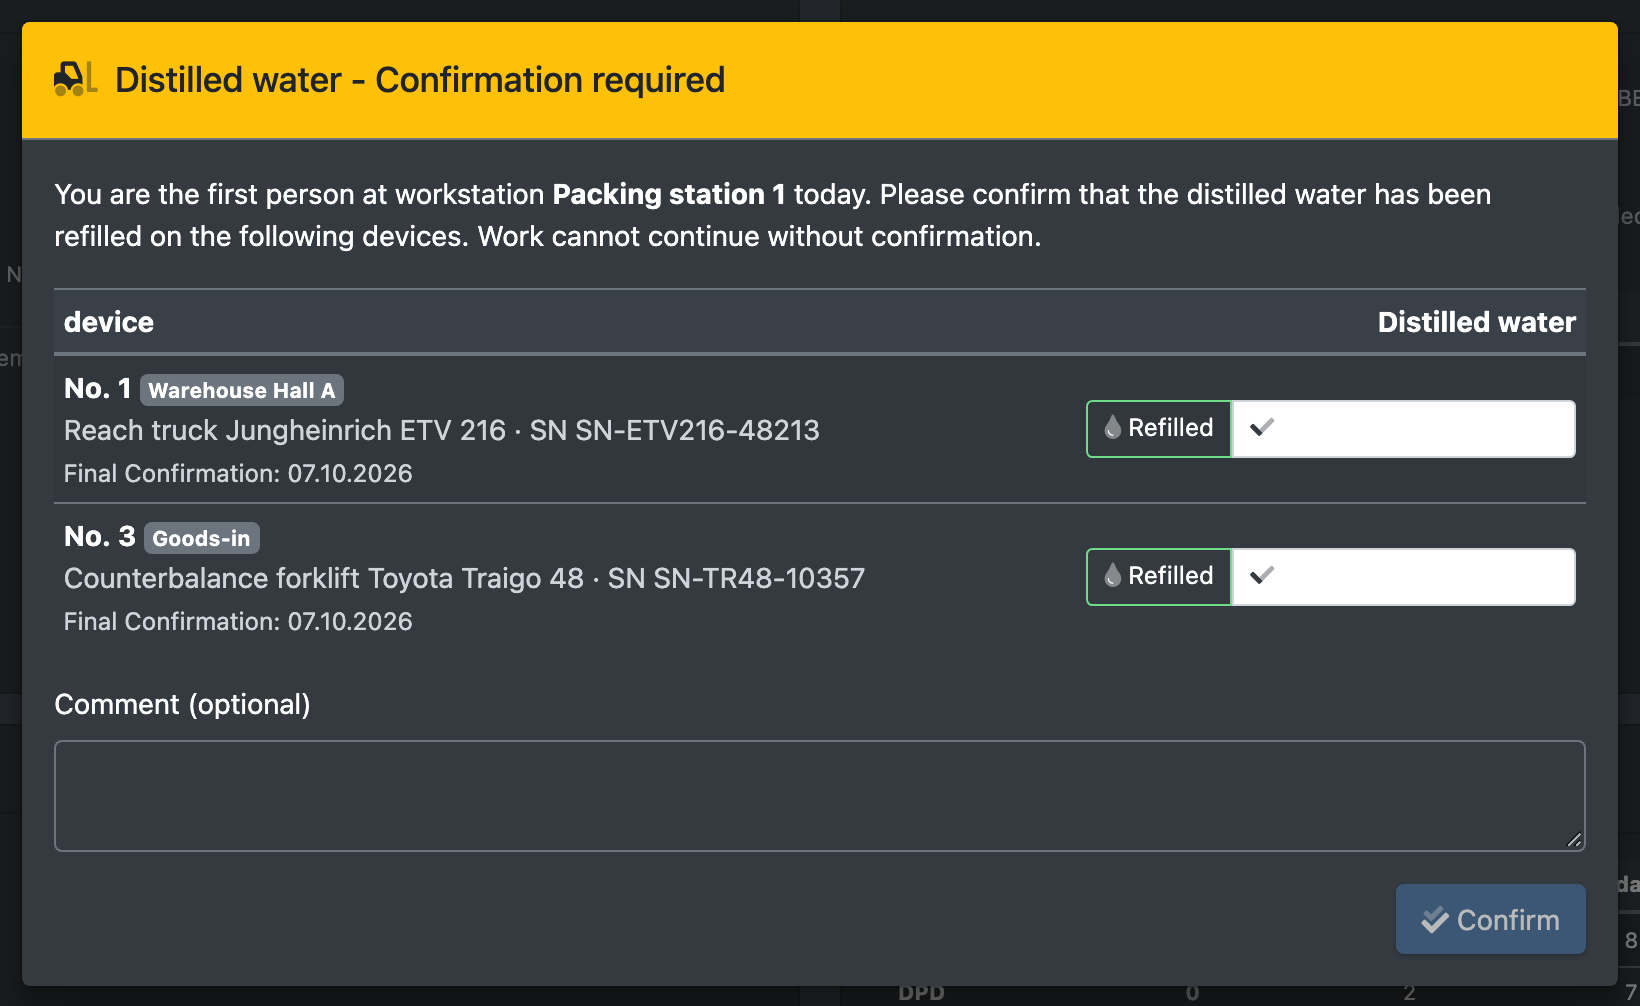
Task: Click the Distilled water column header
Action: click(1476, 322)
